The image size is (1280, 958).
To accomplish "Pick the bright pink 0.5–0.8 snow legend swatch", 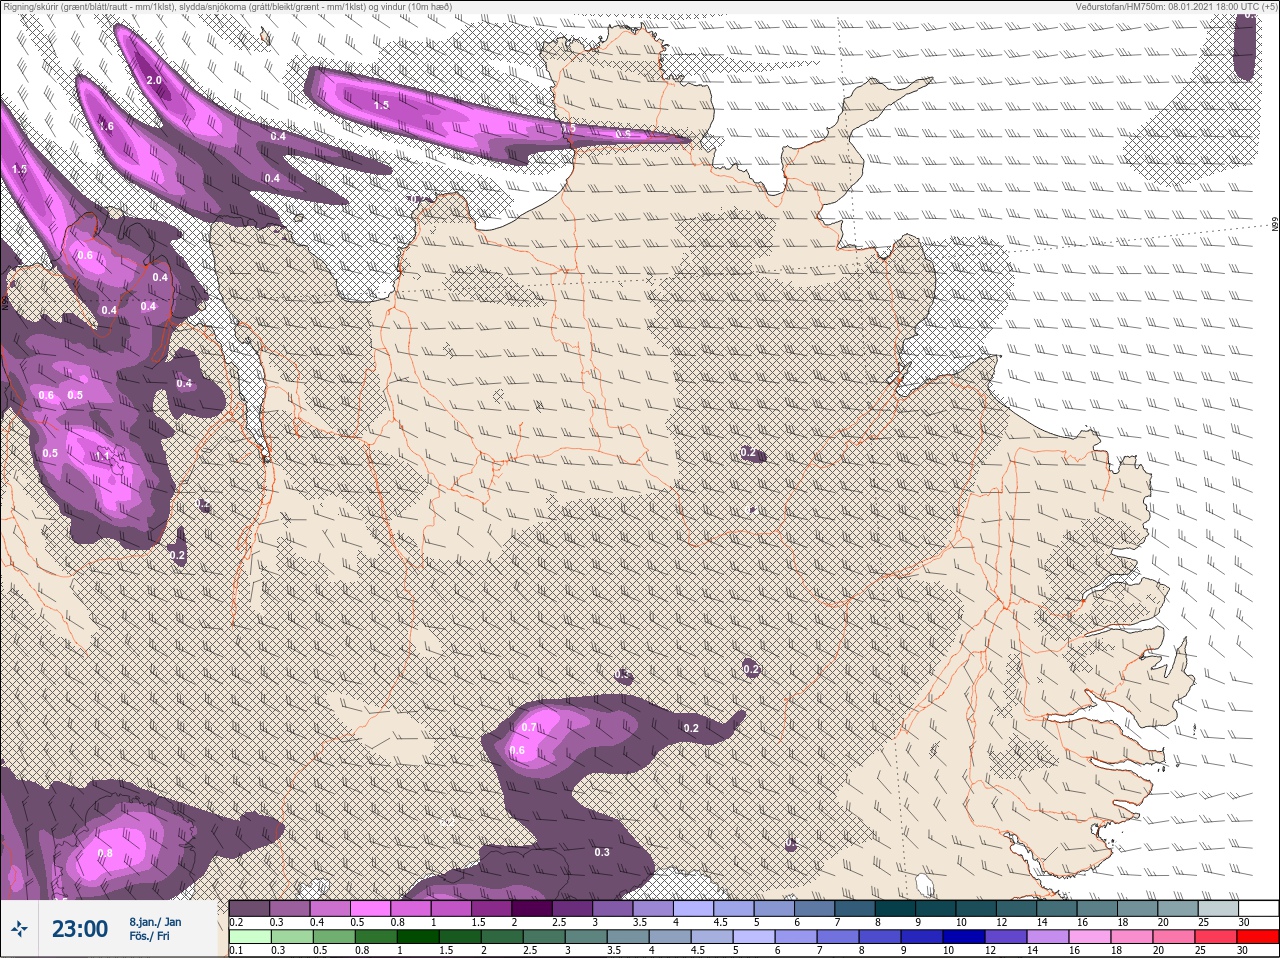I will (x=371, y=908).
